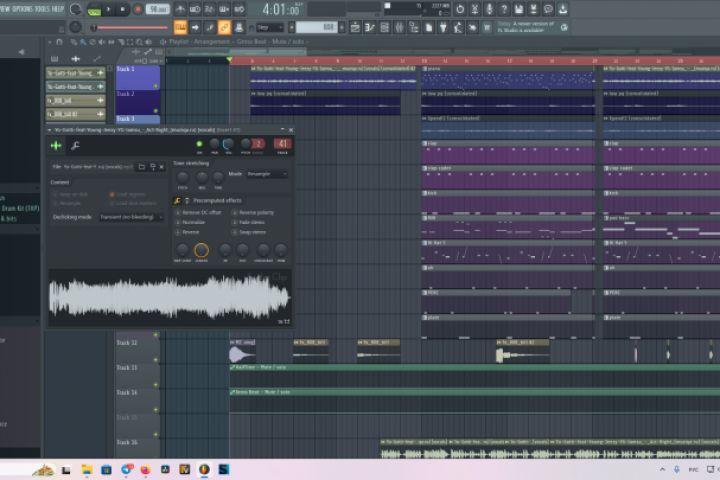
Task: Open the playlist options menu arrow
Action: pyautogui.click(x=50, y=42)
